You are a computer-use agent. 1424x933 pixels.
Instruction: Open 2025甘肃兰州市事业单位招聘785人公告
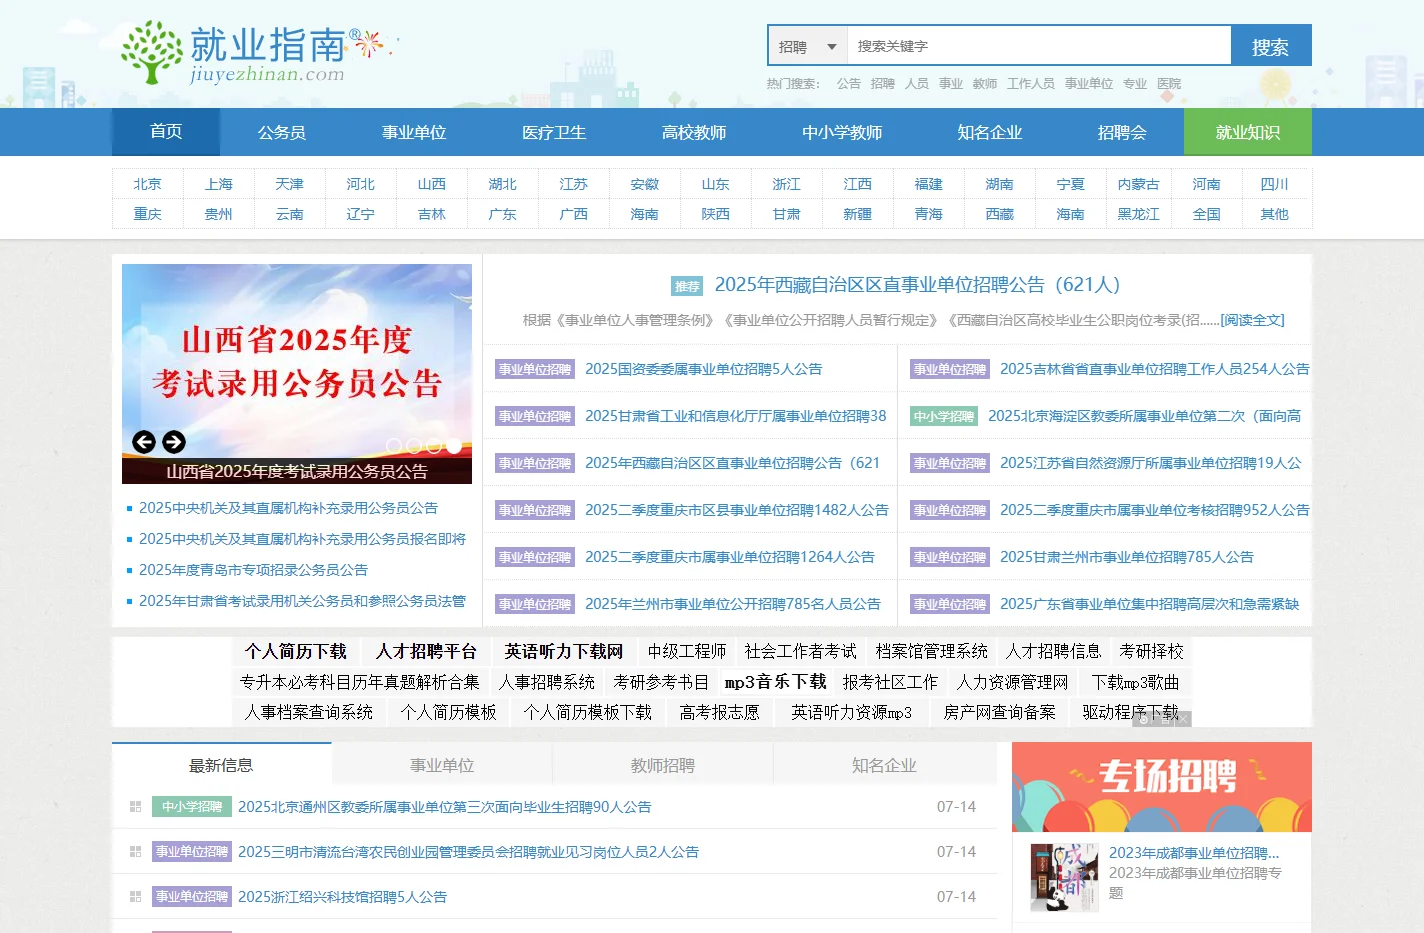1127,557
